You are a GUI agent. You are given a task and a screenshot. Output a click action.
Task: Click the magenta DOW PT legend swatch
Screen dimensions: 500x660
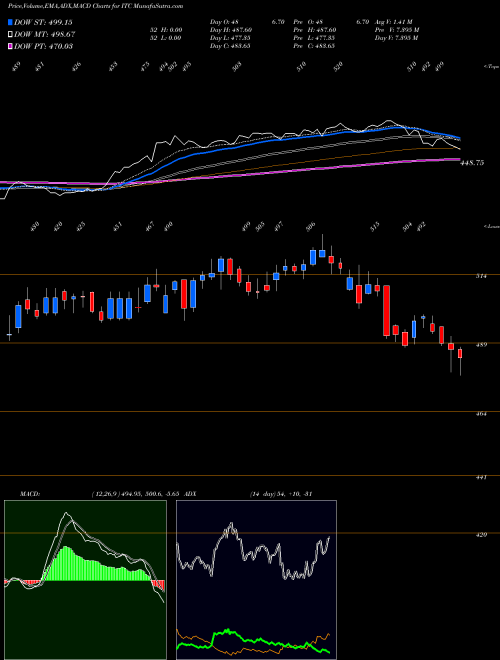[x=10, y=46]
